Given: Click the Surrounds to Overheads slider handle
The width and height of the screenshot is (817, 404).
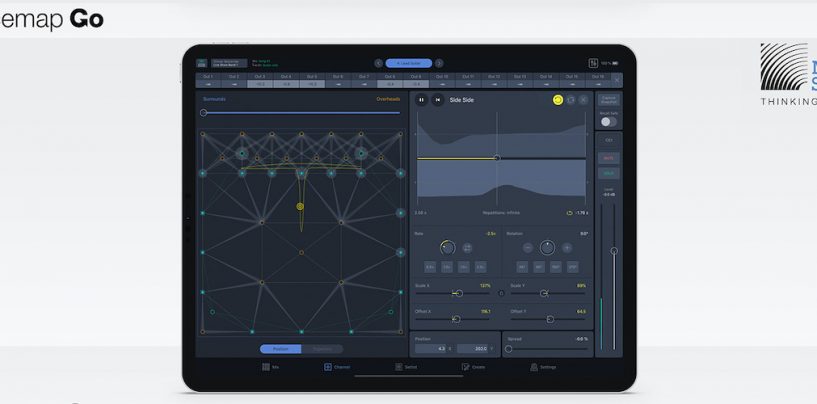Looking at the screenshot, I should [x=204, y=113].
